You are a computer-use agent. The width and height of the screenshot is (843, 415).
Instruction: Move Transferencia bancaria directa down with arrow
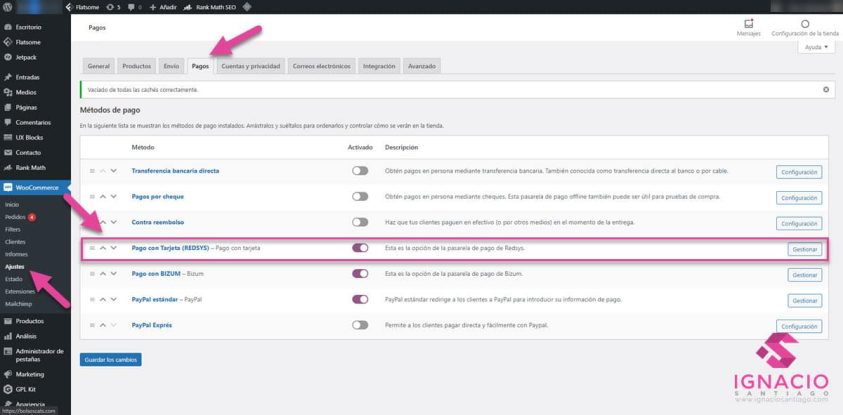pyautogui.click(x=113, y=171)
